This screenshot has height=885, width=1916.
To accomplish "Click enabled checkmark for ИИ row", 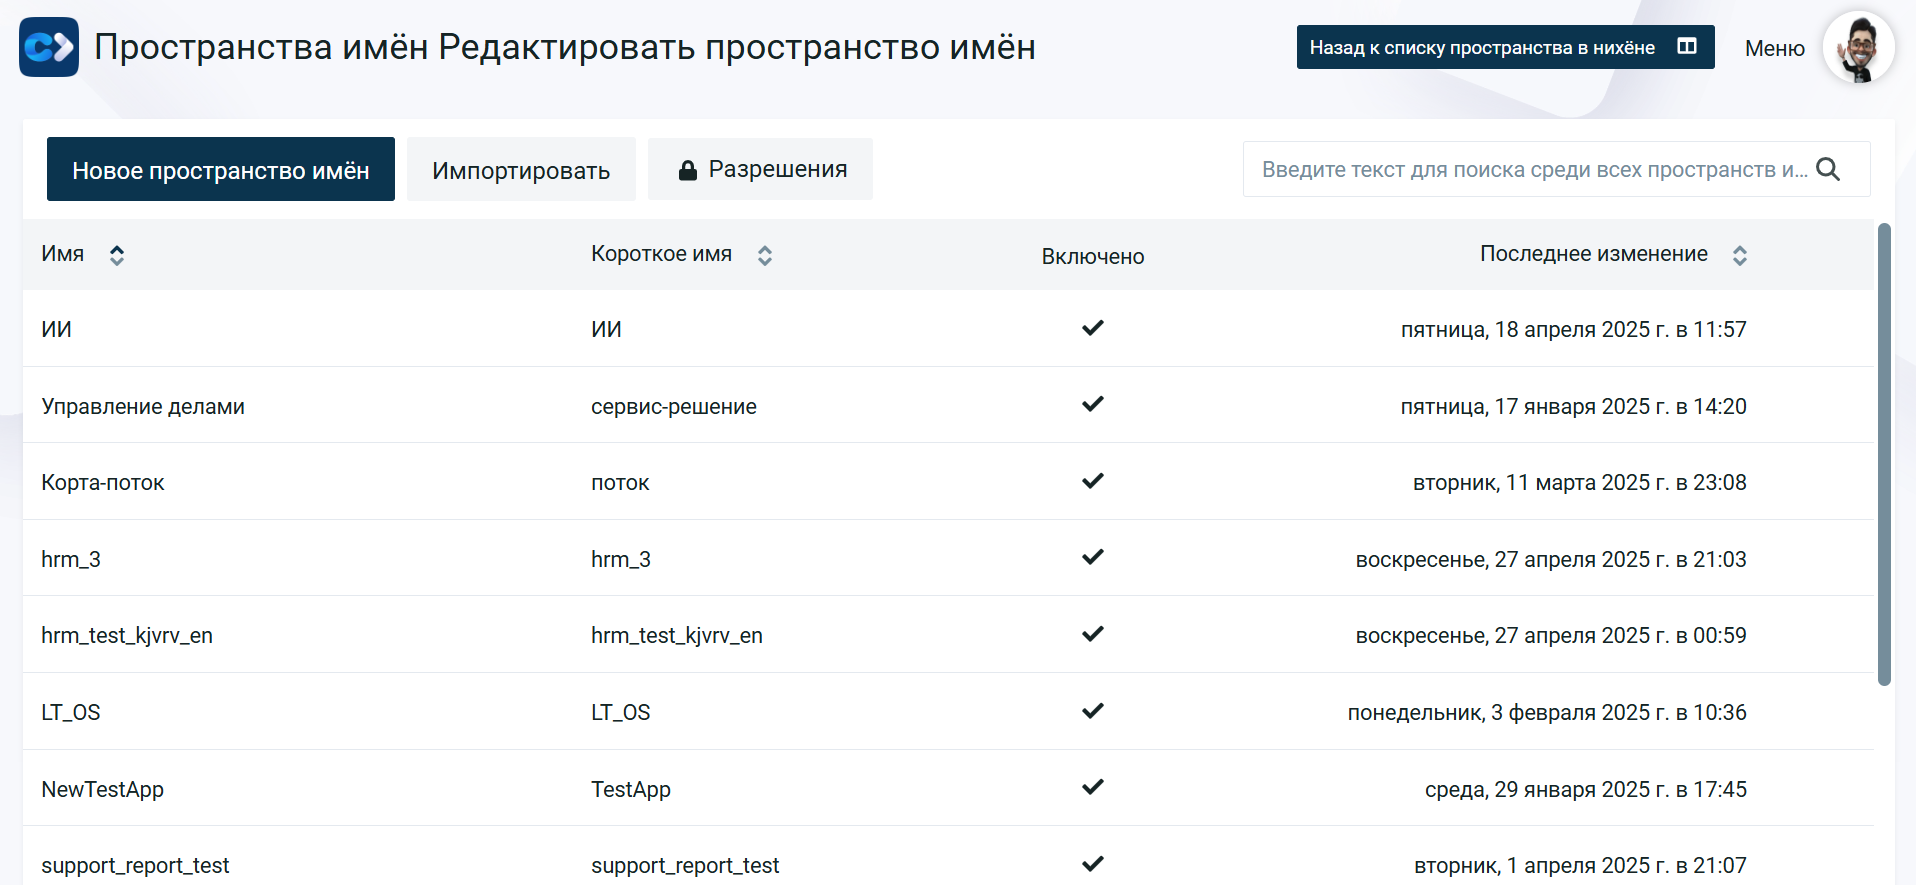I will click(1093, 327).
